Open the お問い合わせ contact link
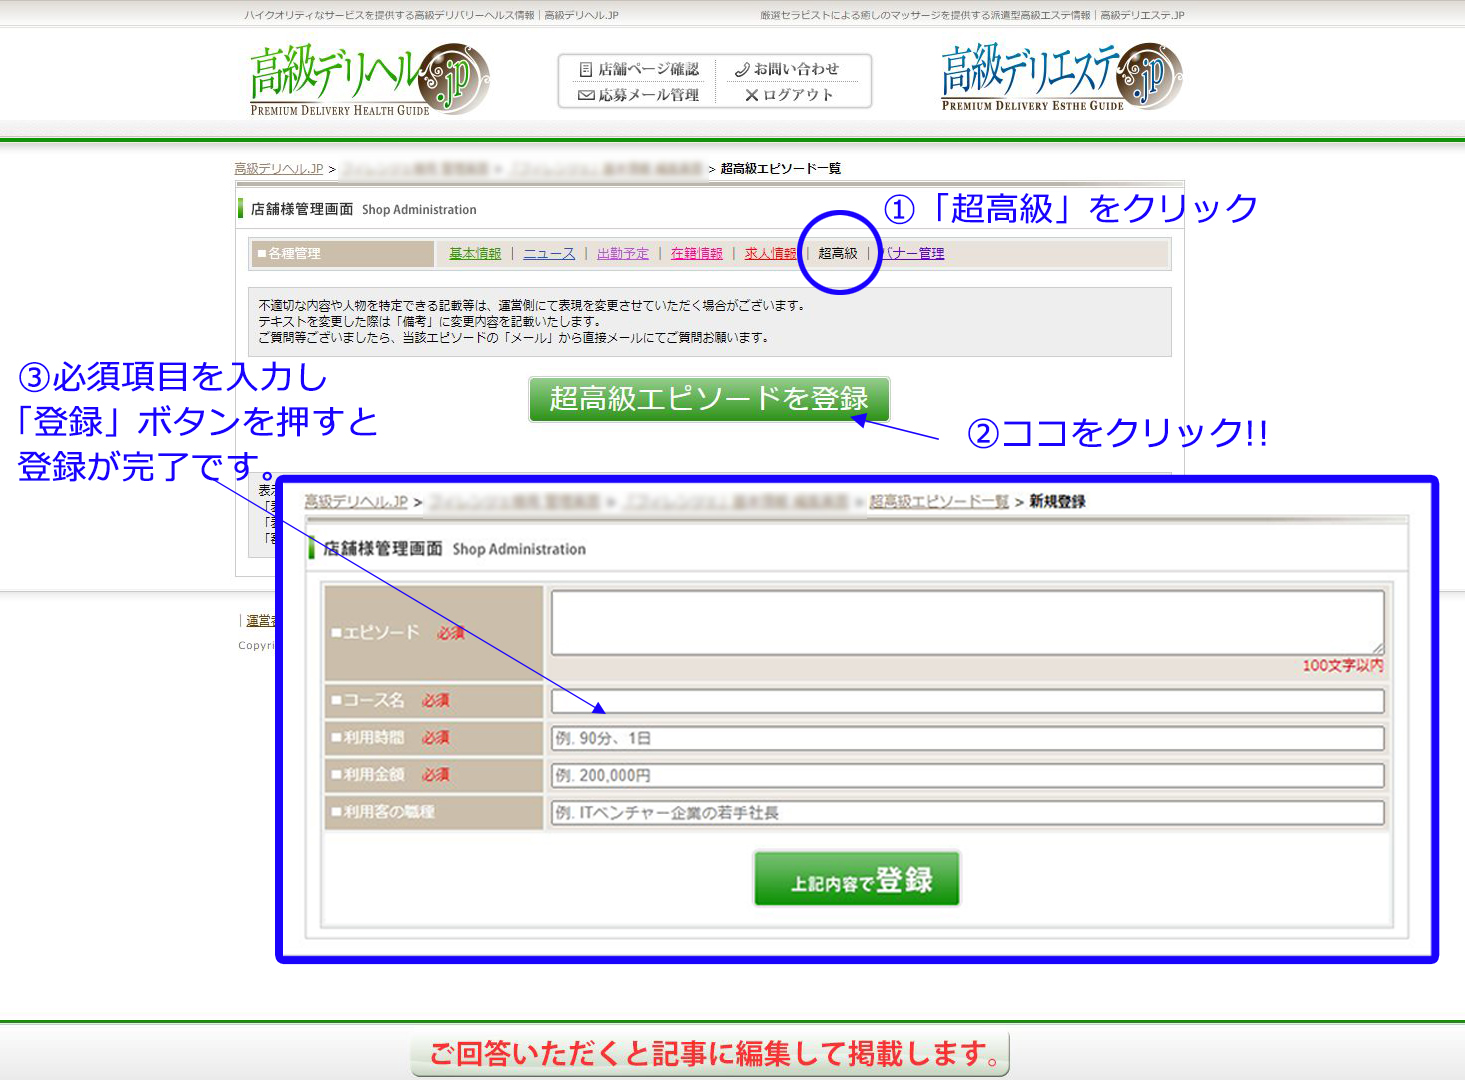The width and height of the screenshot is (1465, 1080). click(787, 69)
